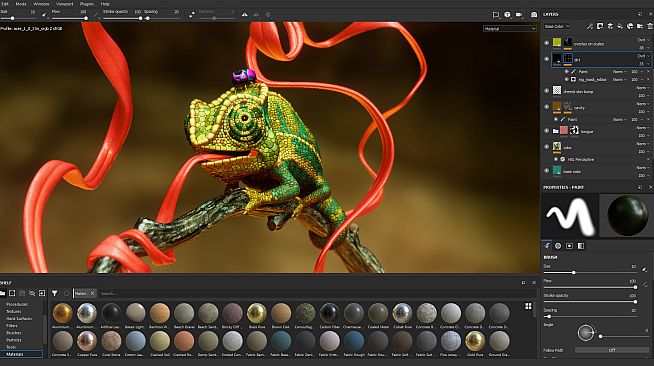
Task: Click the material sphere preview in Properties
Action: pyautogui.click(x=627, y=216)
